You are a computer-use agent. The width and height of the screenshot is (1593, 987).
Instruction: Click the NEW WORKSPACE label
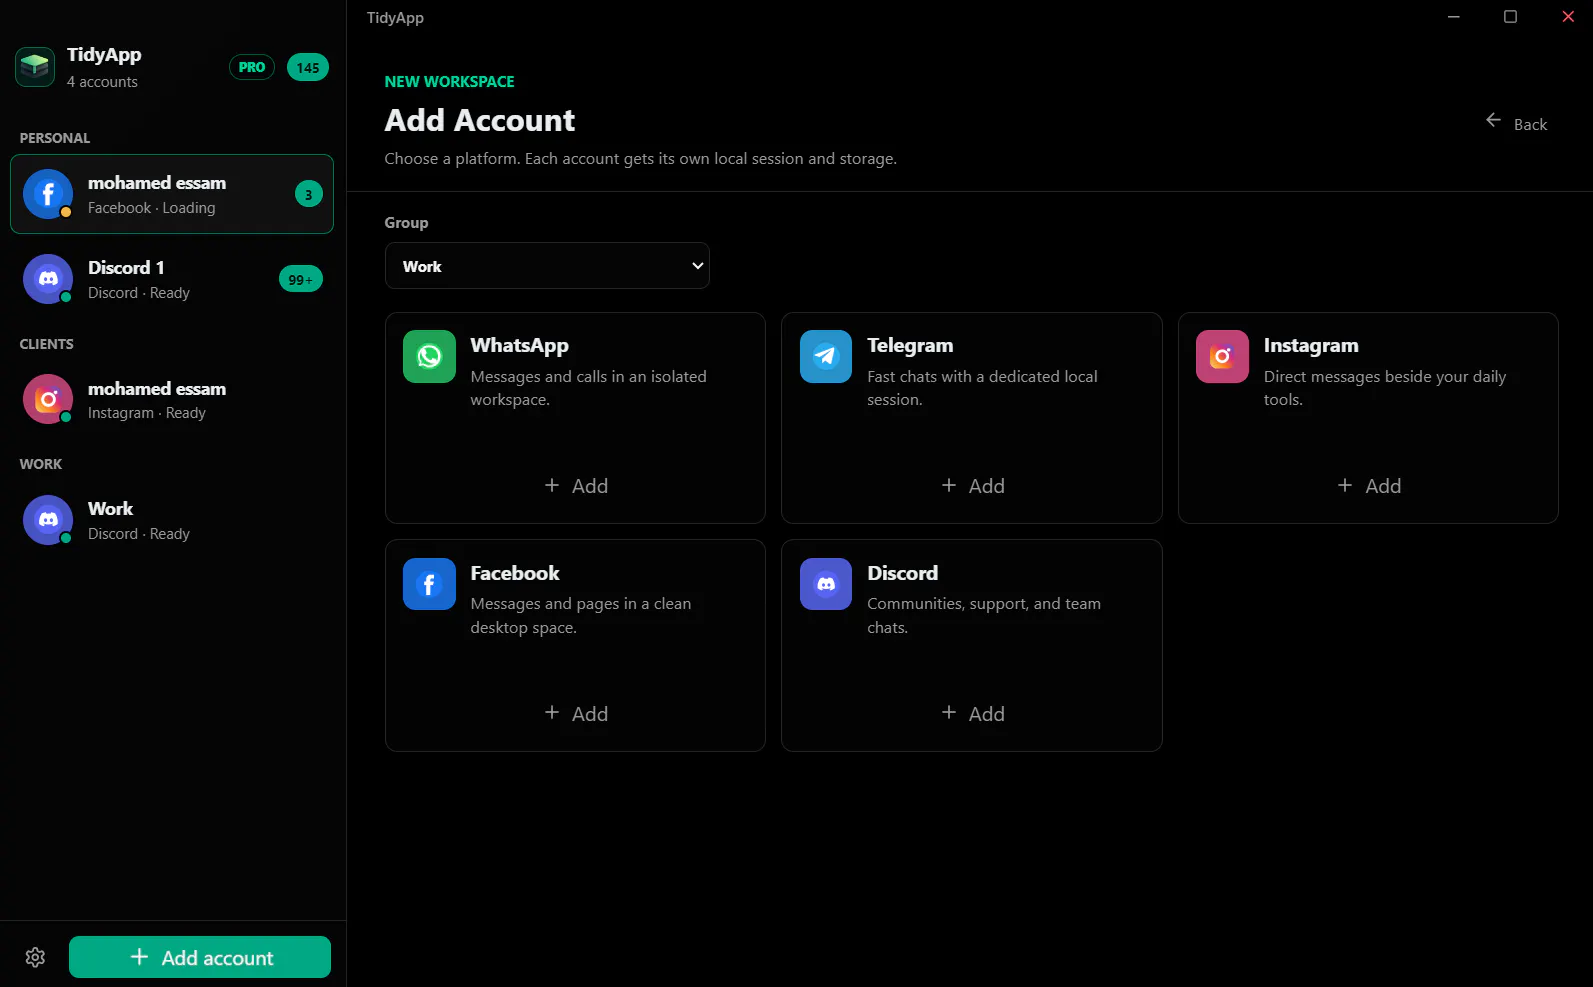450,82
